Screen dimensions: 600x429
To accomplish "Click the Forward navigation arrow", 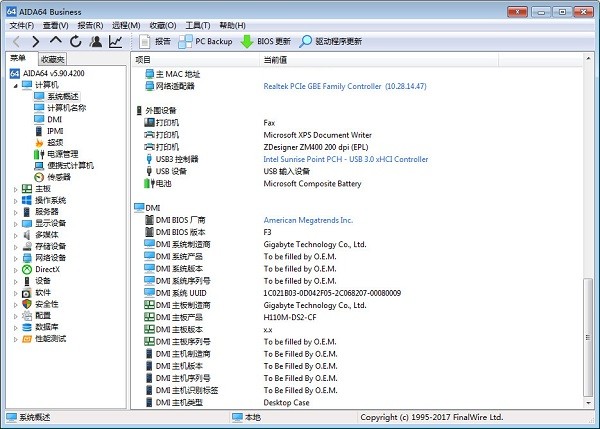I will point(35,42).
